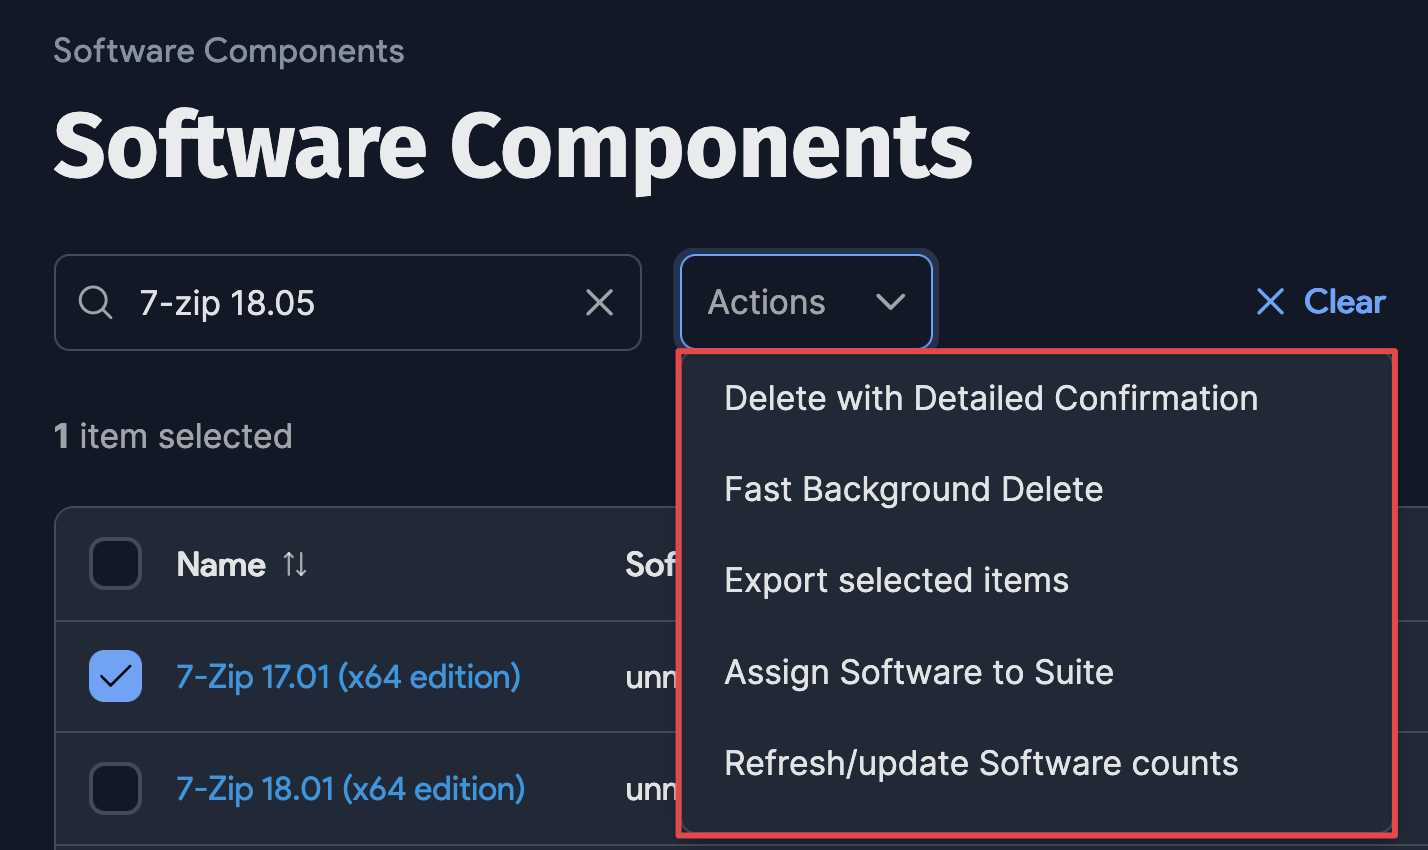Screen dimensions: 1428x850
Task: Click the Clear link
Action: (1321, 302)
